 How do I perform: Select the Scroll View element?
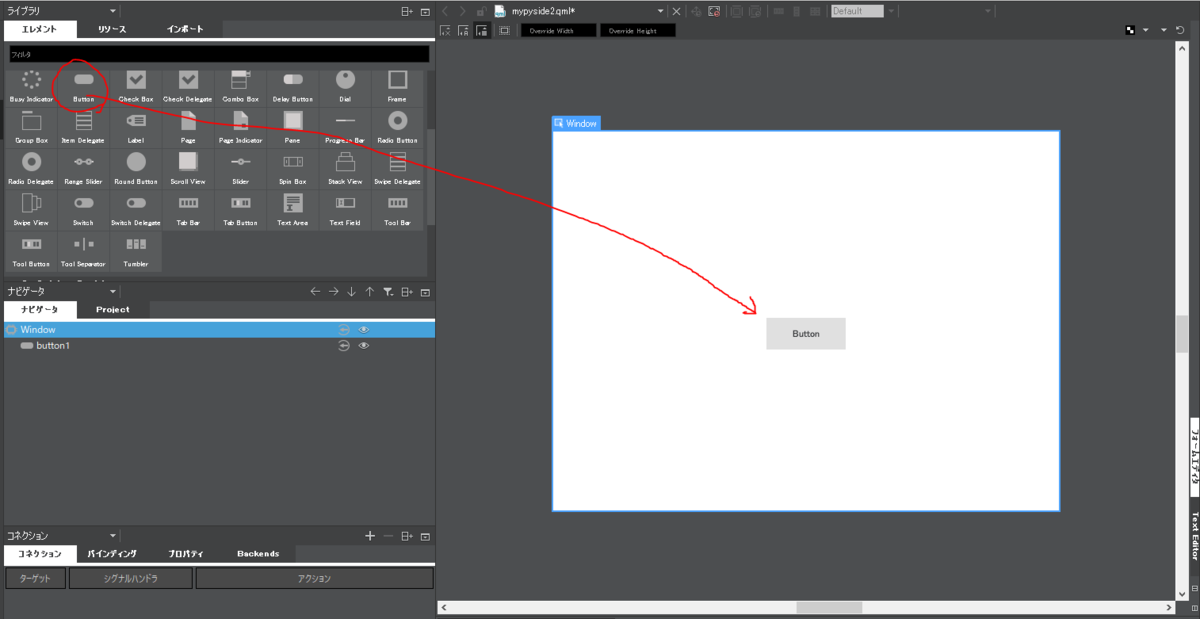(188, 169)
